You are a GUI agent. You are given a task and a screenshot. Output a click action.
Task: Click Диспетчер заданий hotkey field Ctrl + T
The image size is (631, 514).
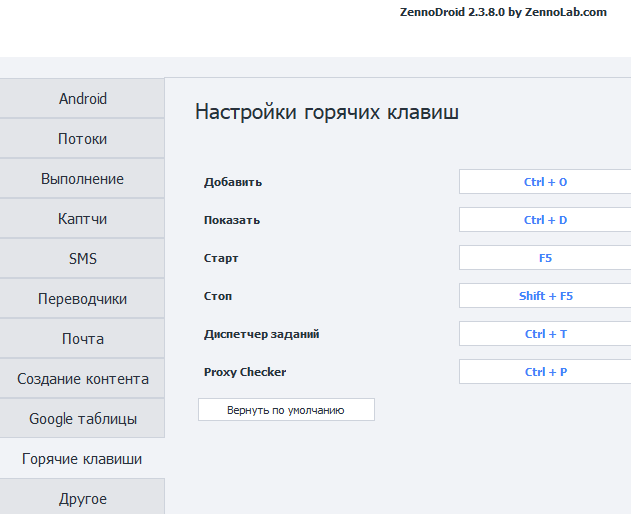pos(545,334)
